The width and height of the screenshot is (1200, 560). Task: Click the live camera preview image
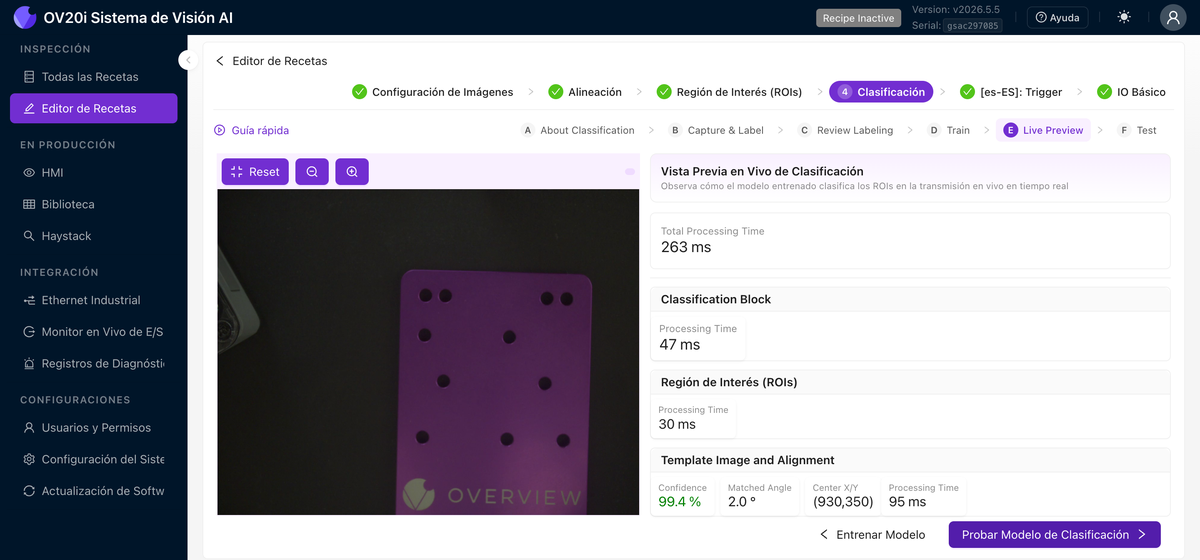(428, 352)
